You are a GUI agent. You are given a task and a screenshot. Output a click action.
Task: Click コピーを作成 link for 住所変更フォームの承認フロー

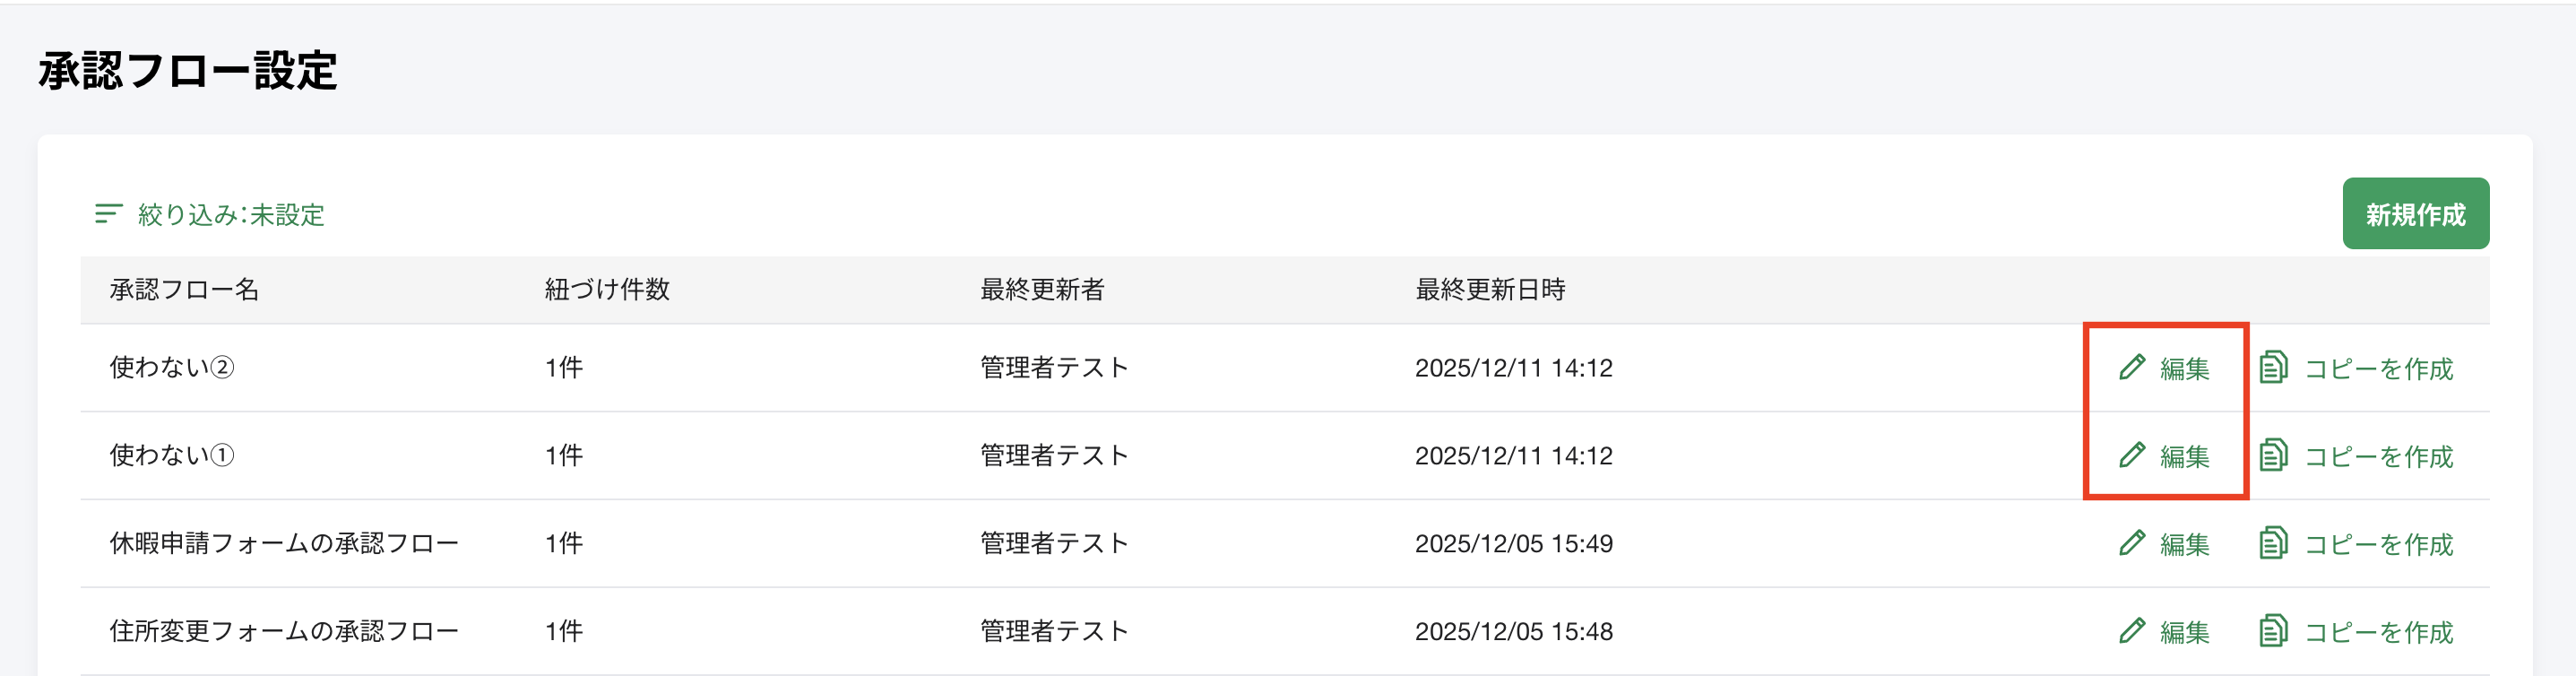click(x=2378, y=633)
